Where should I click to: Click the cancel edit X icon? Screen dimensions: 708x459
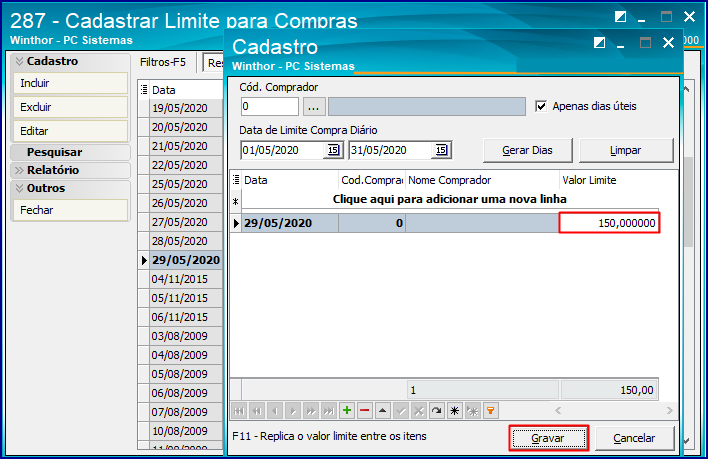(x=419, y=411)
